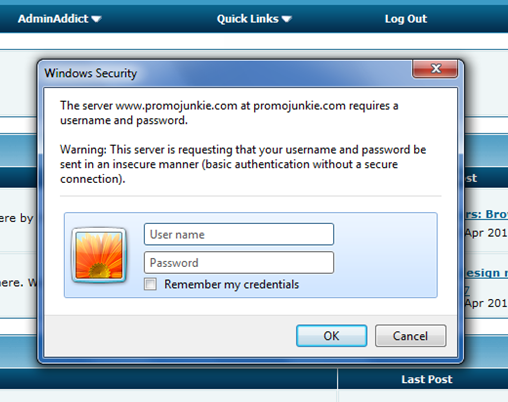Click the Last Post column header
Screen dimensions: 508x402
(x=427, y=379)
